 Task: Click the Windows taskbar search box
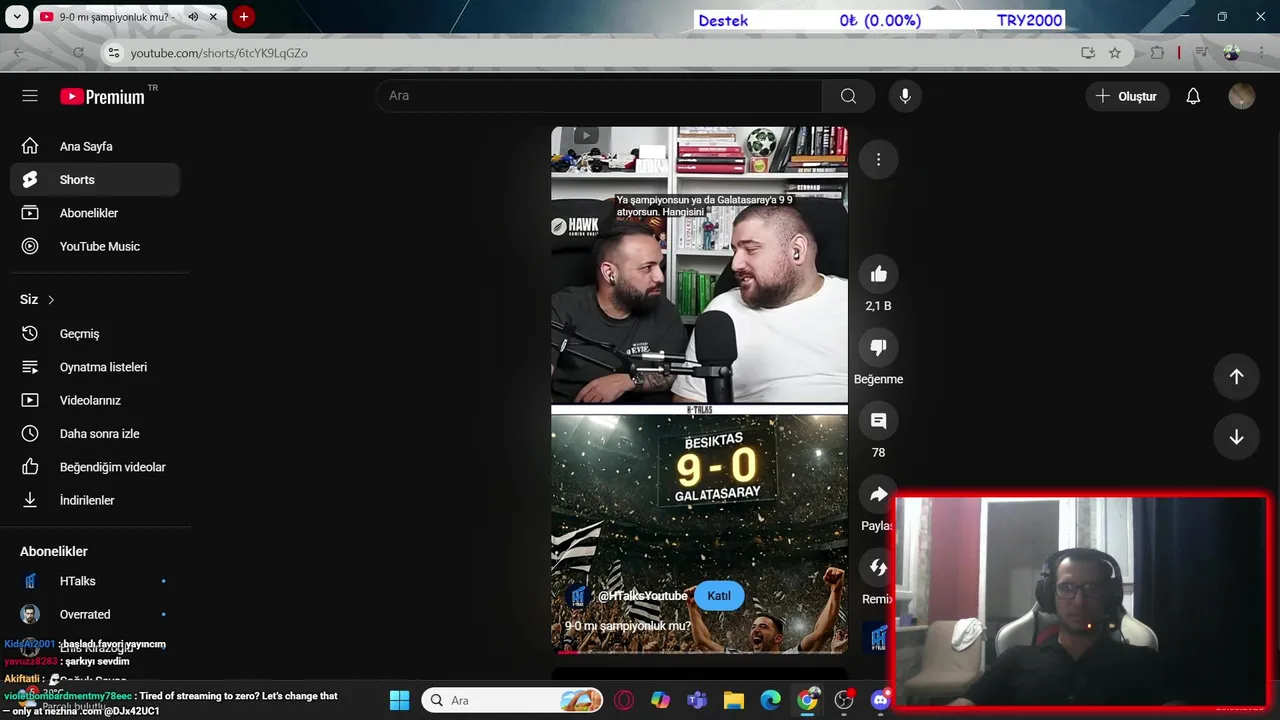pyautogui.click(x=513, y=700)
